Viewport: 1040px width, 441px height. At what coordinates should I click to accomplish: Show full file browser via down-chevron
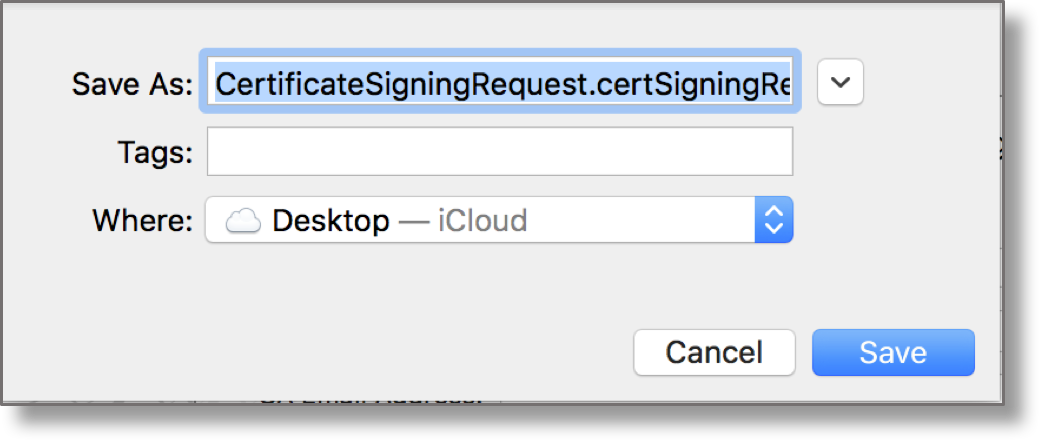pos(840,83)
